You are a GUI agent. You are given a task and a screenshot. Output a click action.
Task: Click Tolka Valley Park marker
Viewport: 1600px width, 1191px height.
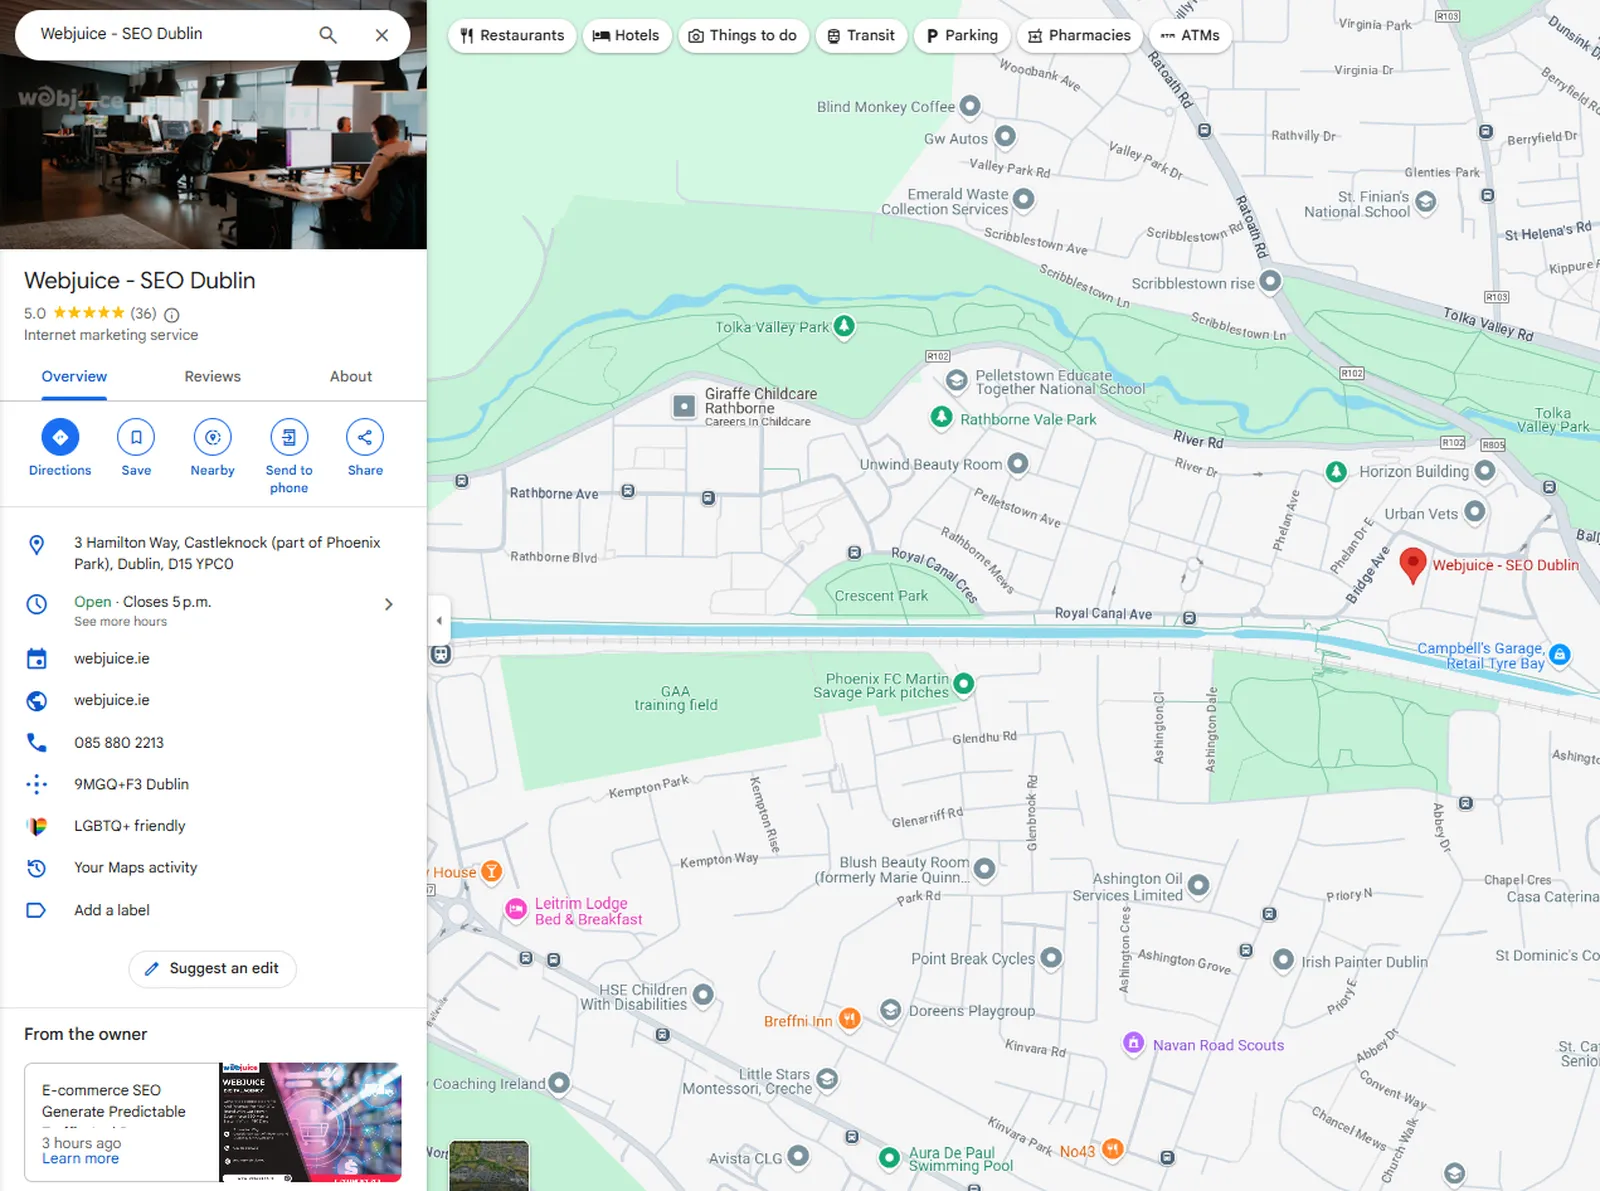point(844,326)
